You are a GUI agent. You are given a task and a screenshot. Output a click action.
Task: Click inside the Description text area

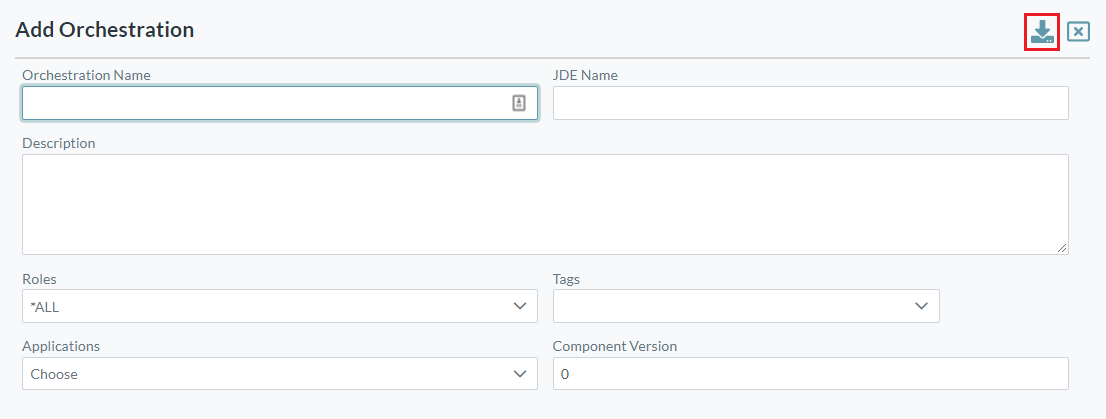pos(545,204)
